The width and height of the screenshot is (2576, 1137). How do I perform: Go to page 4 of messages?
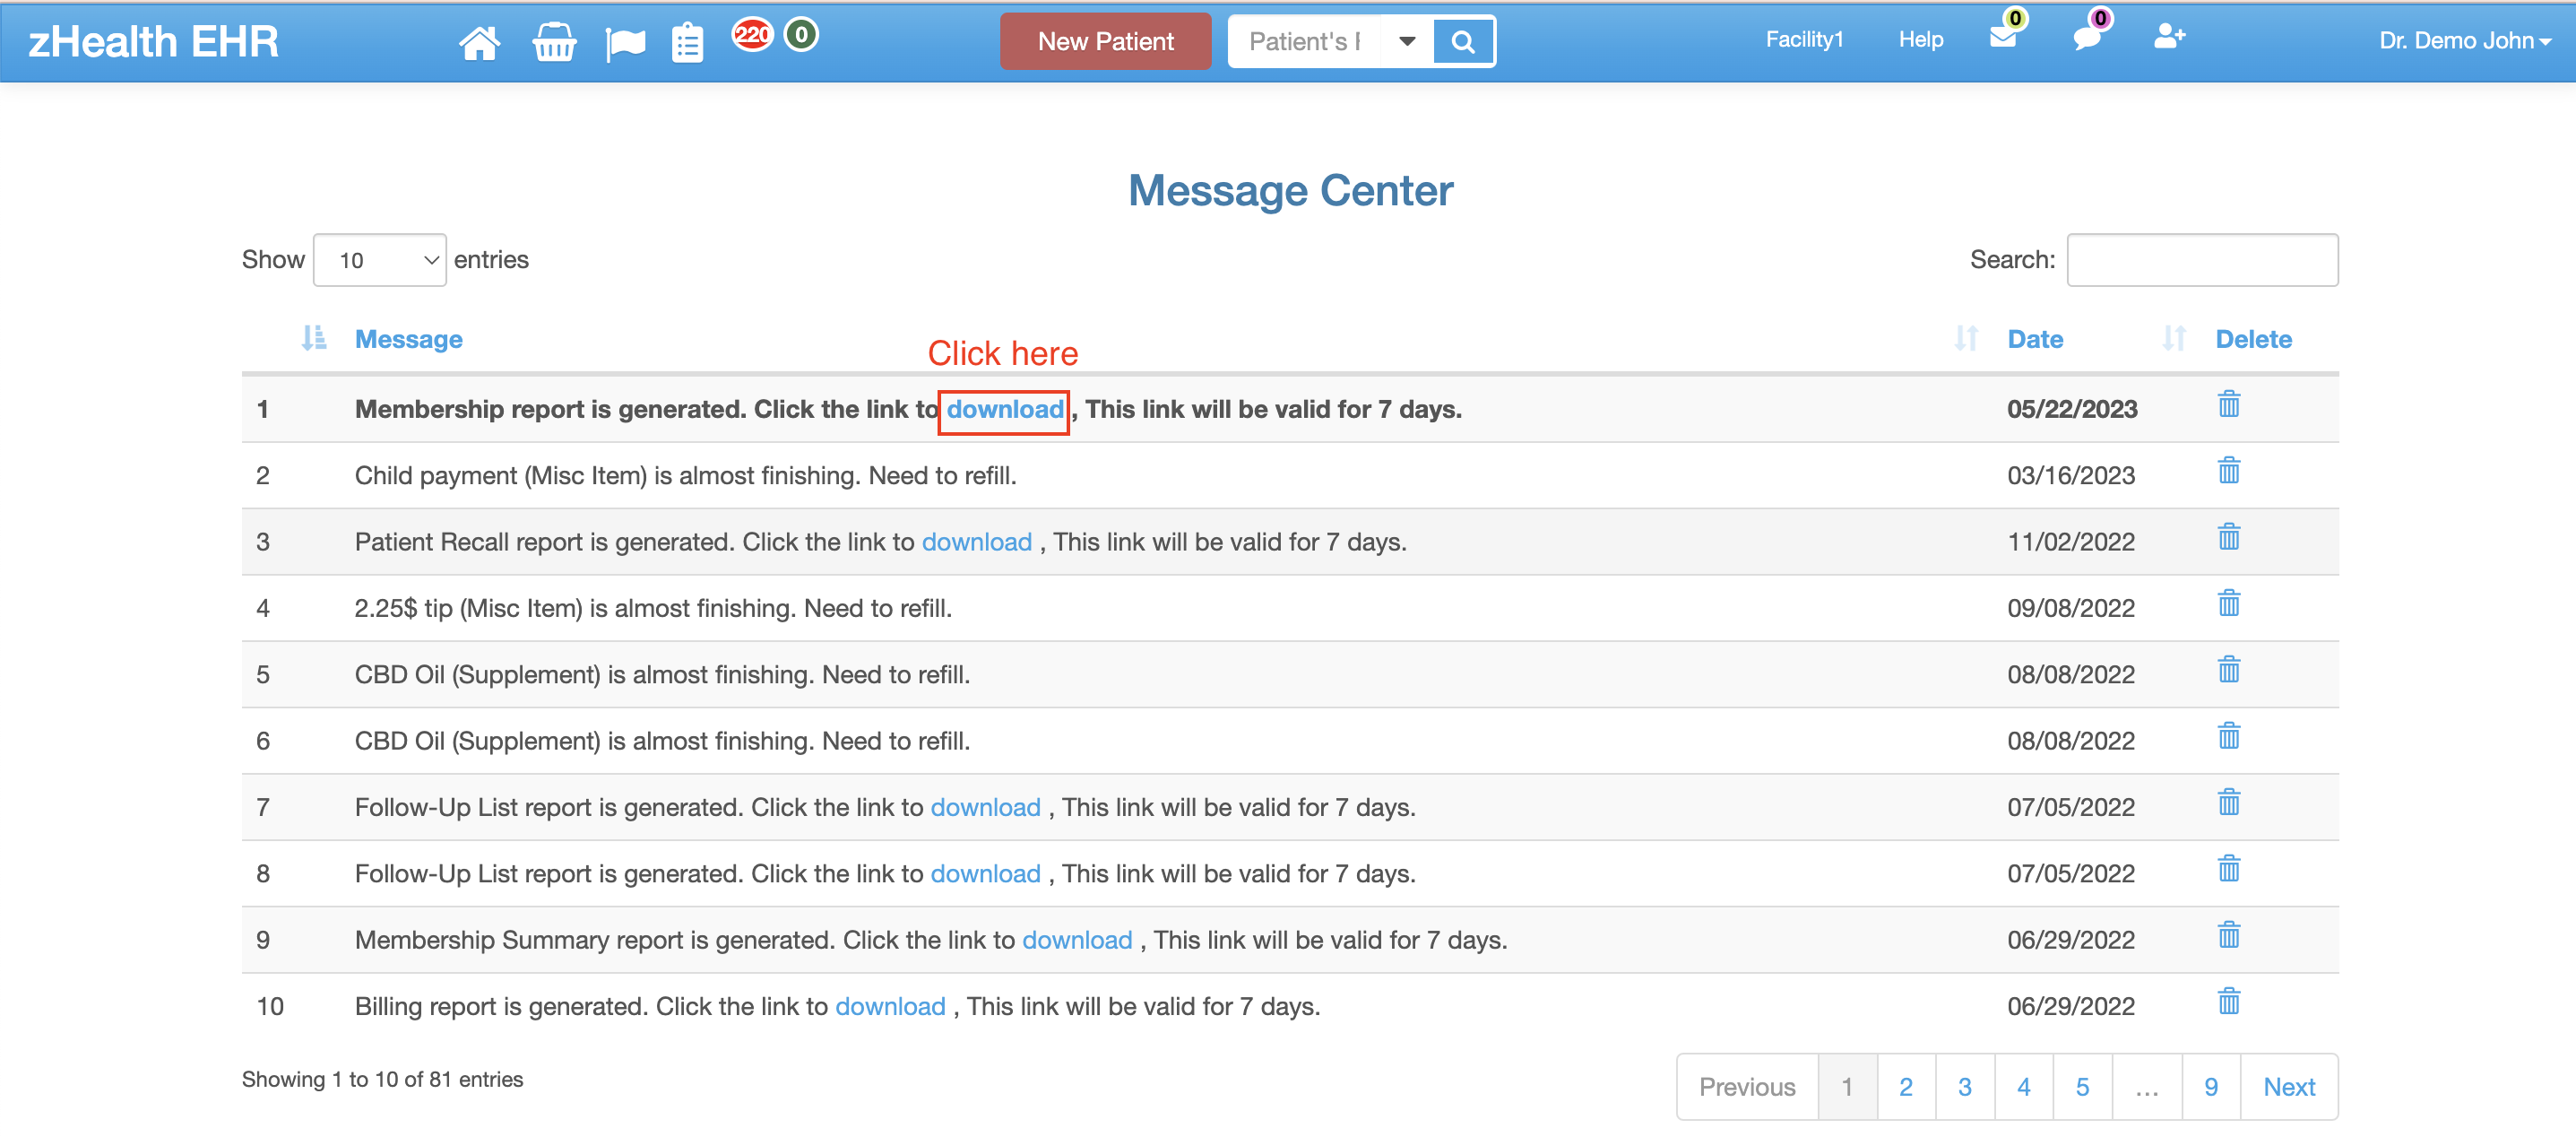tap(2023, 1086)
